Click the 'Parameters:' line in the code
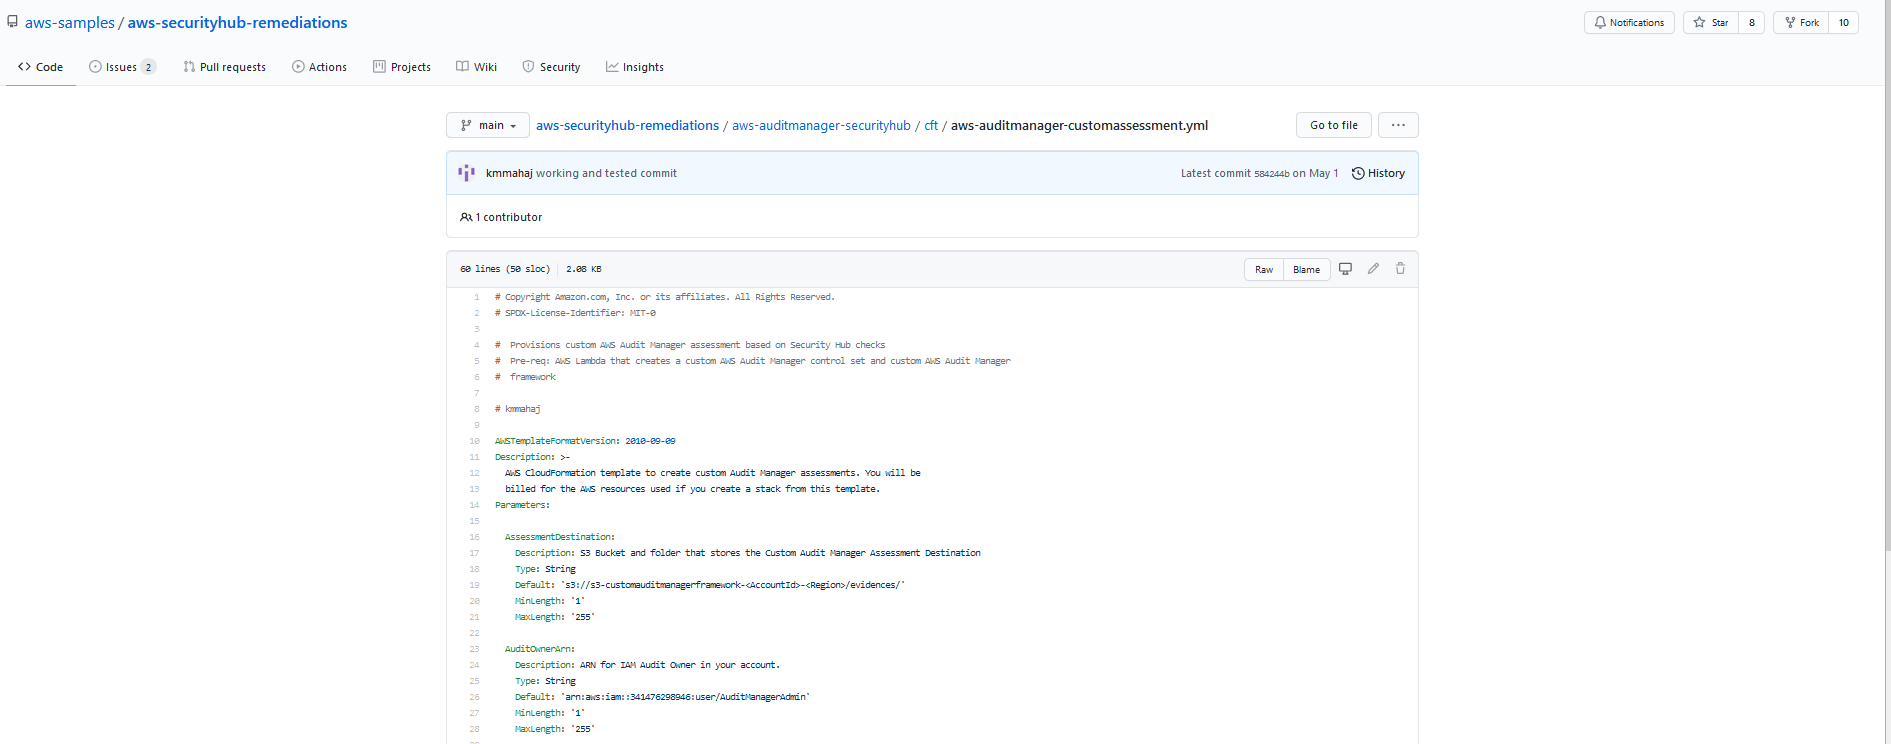The height and width of the screenshot is (744, 1891). click(522, 505)
